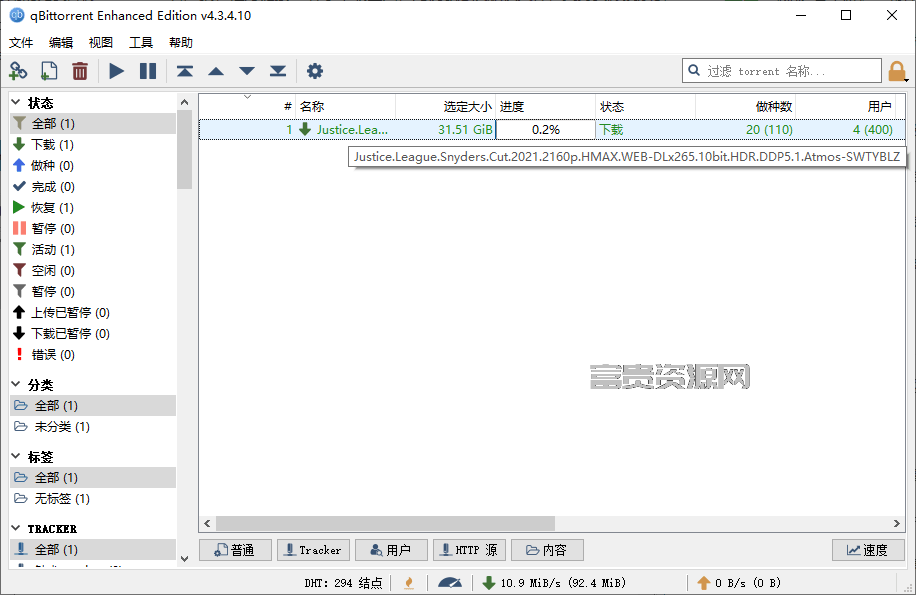
Task: Open the 工具 menu
Action: click(141, 43)
